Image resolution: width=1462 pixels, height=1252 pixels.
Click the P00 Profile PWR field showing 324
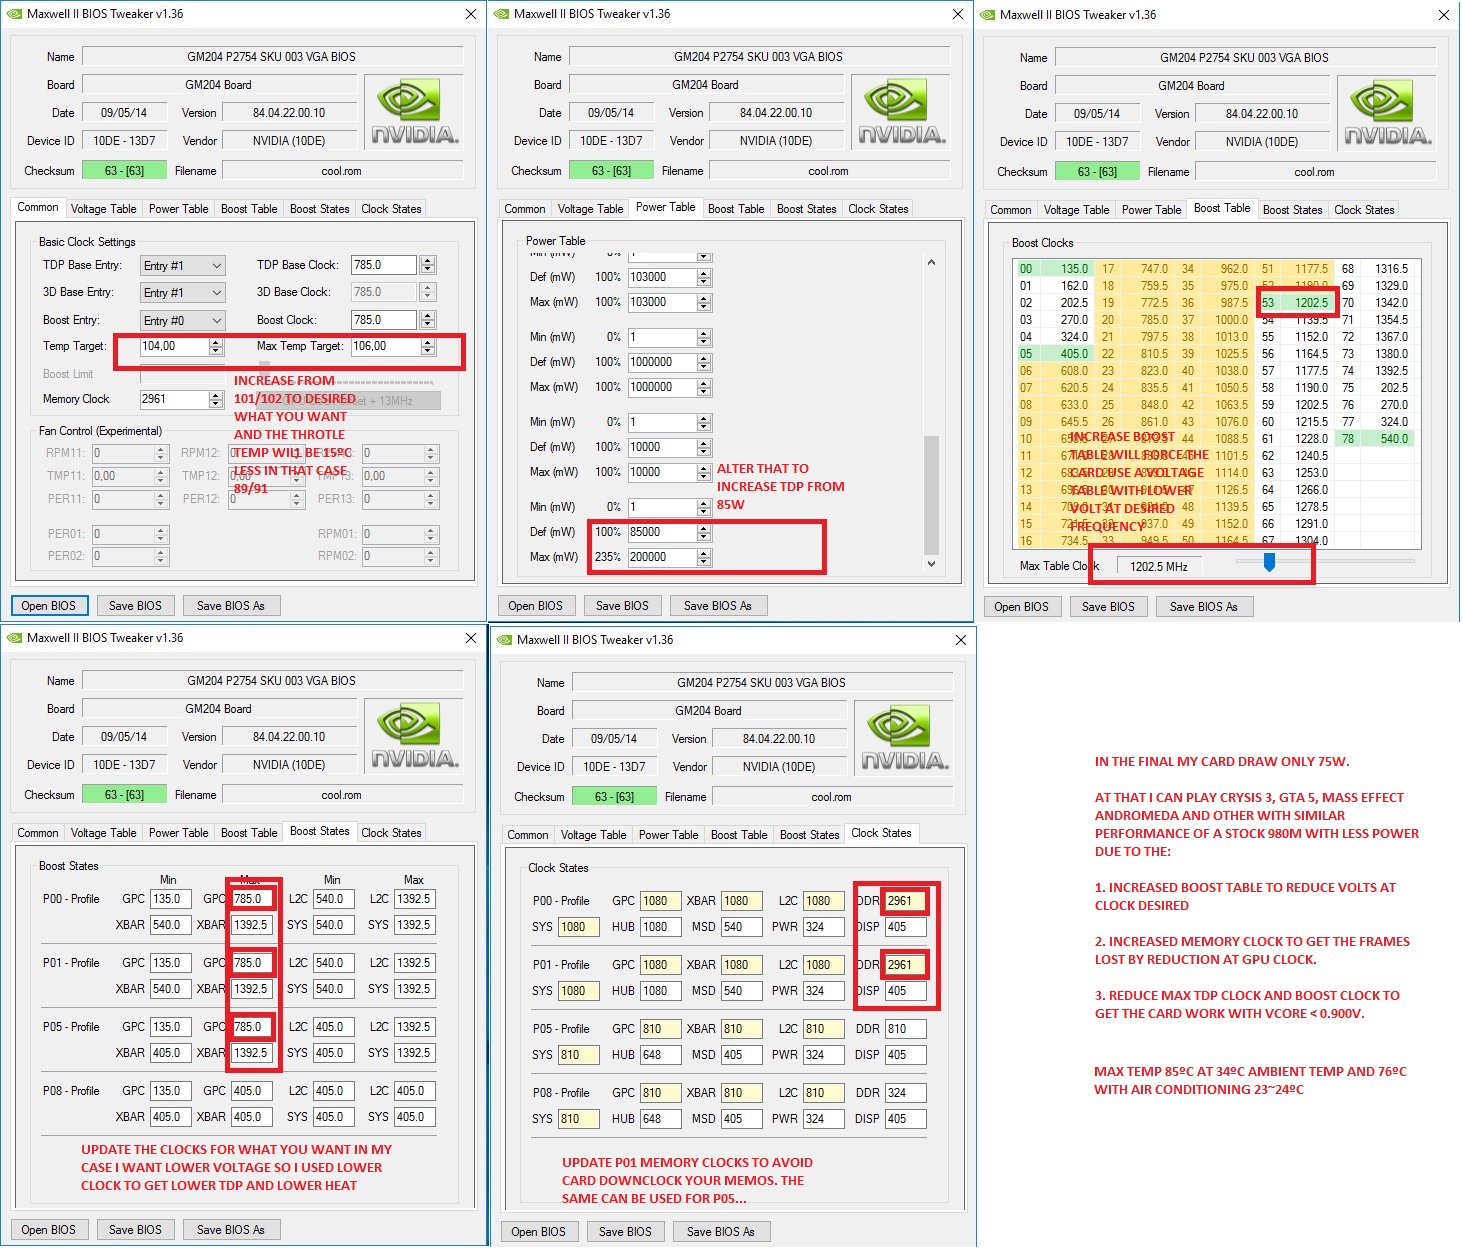[824, 927]
